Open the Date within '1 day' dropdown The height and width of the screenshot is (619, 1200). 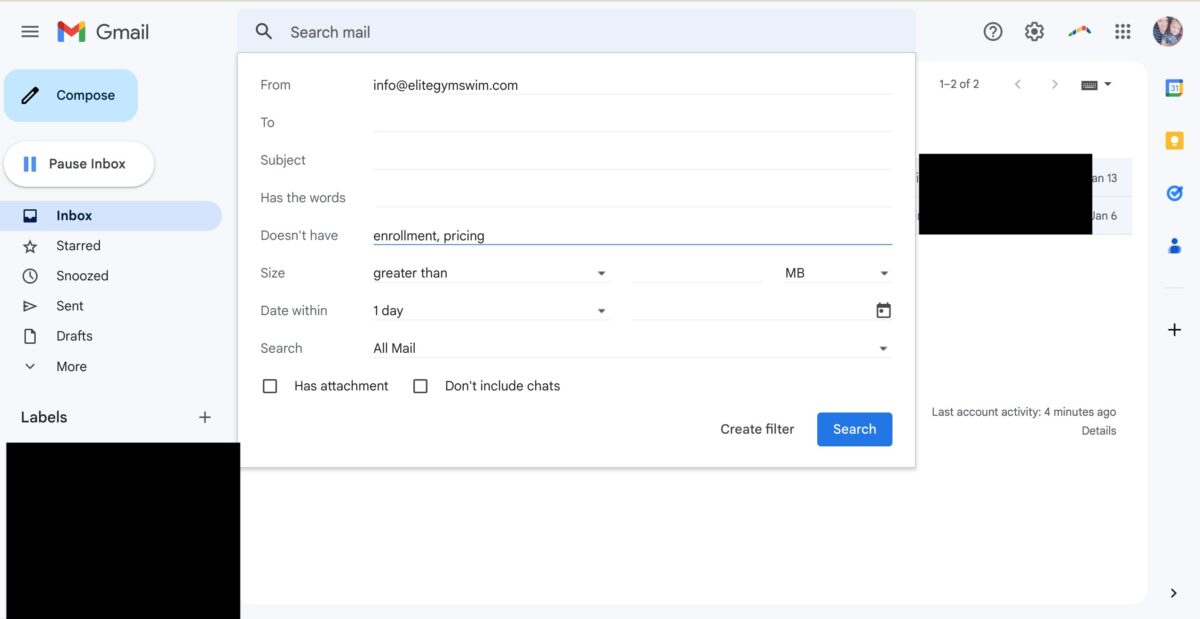(490, 311)
